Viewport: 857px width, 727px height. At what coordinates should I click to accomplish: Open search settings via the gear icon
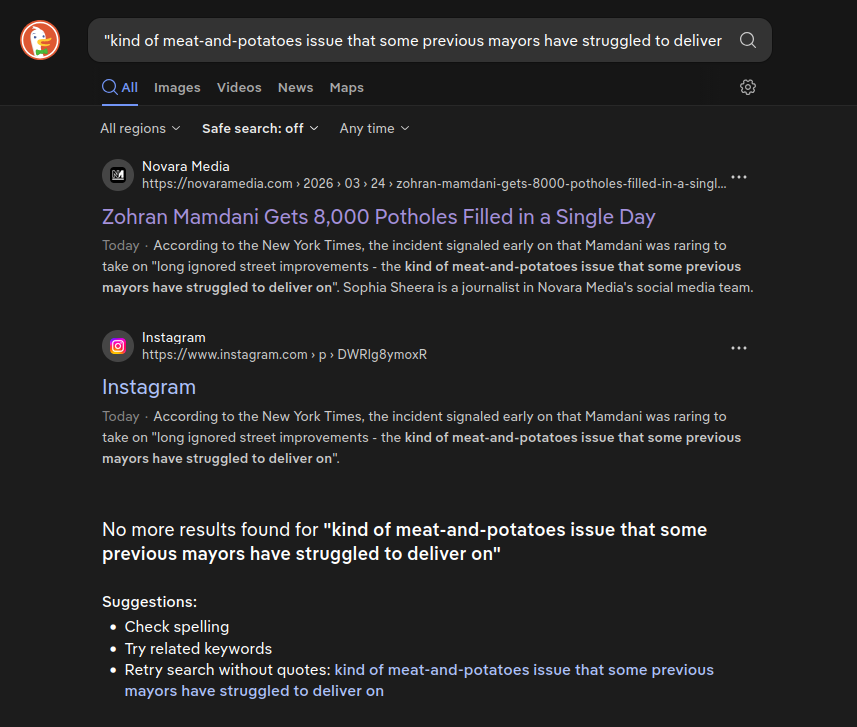pos(747,87)
